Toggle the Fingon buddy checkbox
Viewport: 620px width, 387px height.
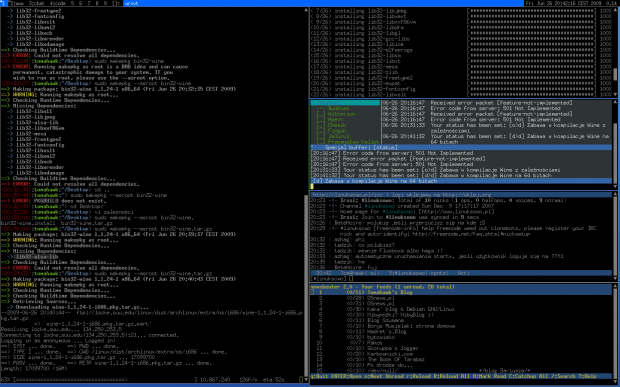[320, 130]
